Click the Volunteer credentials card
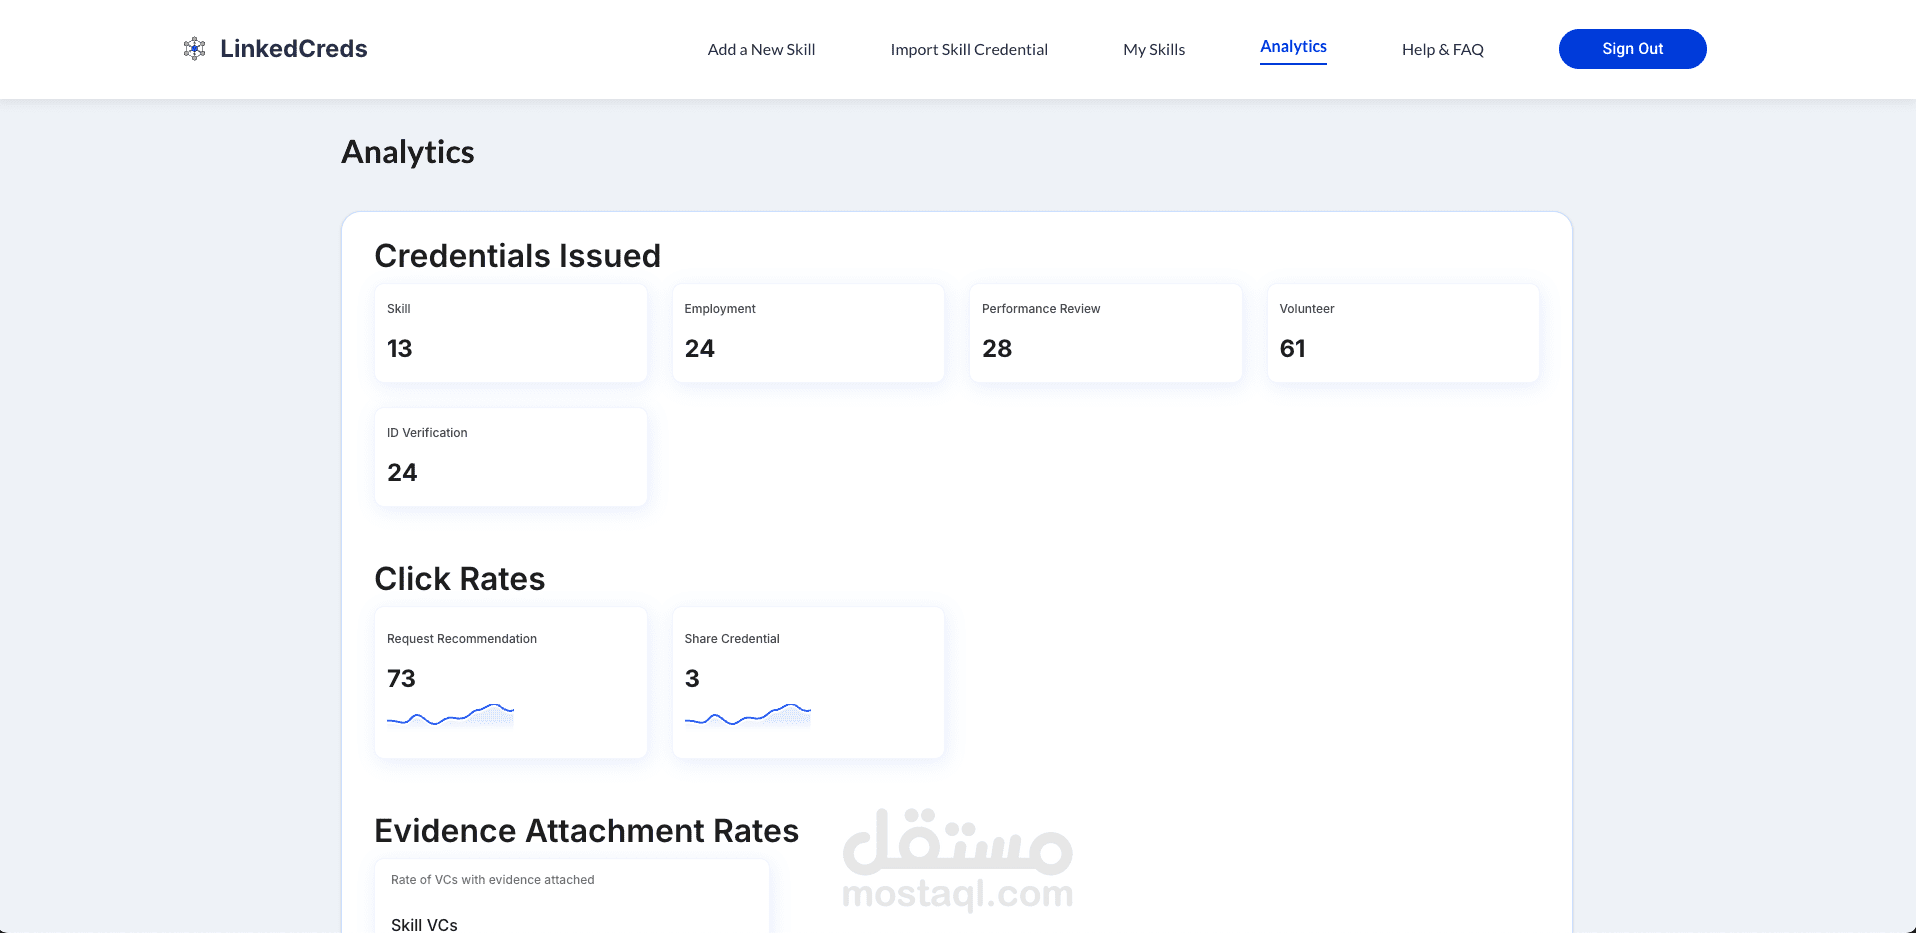 point(1402,333)
